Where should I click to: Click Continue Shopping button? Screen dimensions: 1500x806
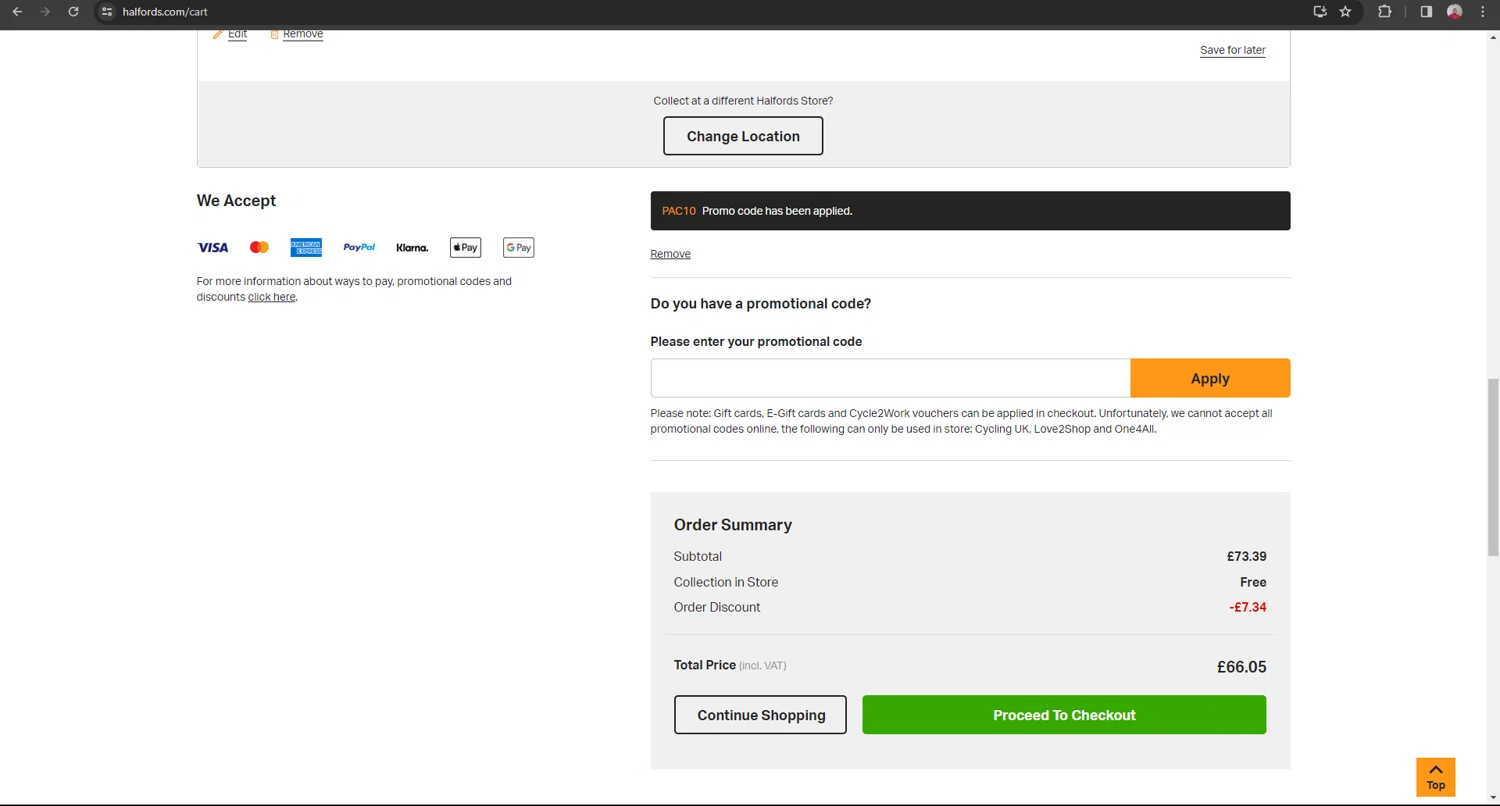click(760, 715)
